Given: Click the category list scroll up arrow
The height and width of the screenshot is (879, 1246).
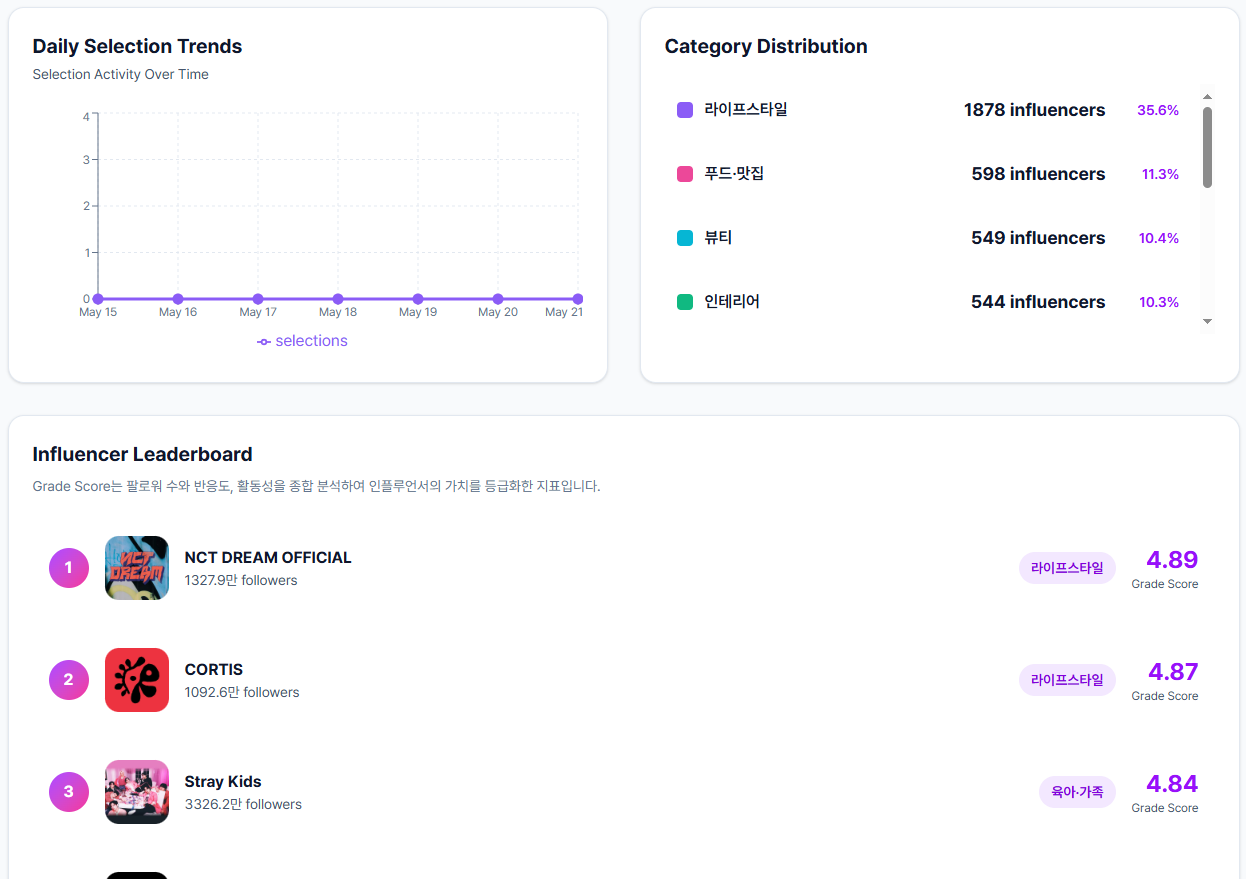Looking at the screenshot, I should pyautogui.click(x=1207, y=97).
